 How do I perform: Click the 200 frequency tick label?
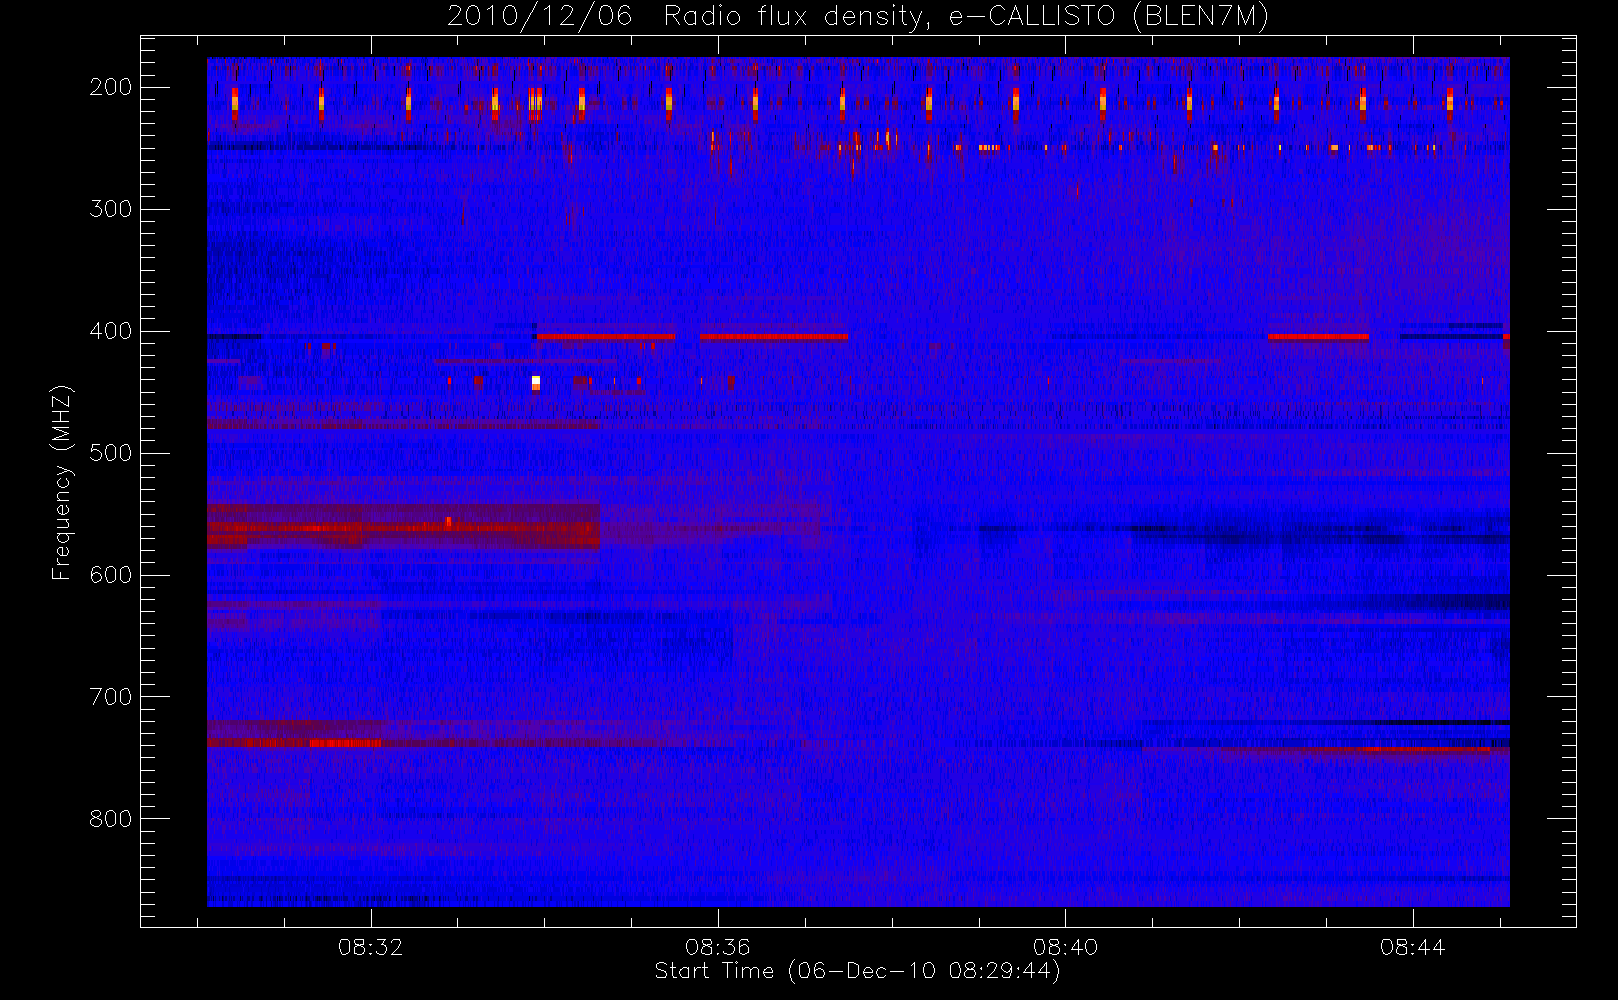click(x=111, y=87)
